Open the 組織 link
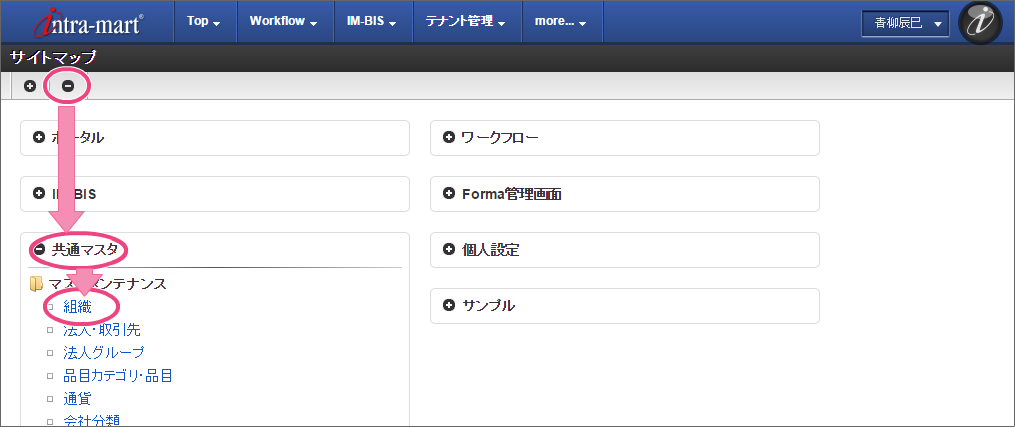Screen dimensions: 1015x427 coord(77,306)
